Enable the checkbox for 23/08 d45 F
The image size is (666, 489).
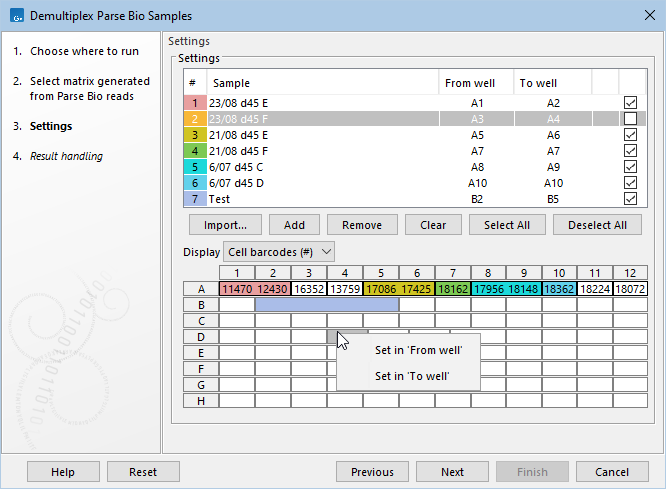[630, 118]
